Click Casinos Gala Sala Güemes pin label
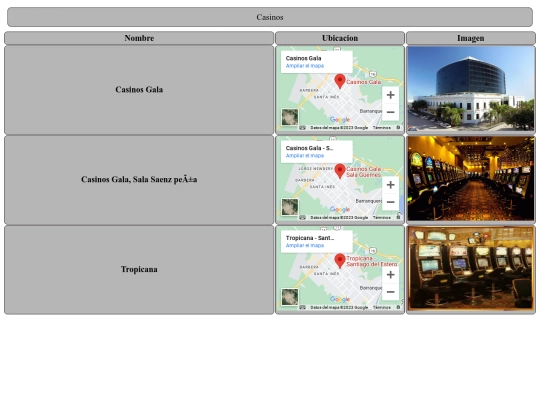 [364, 172]
